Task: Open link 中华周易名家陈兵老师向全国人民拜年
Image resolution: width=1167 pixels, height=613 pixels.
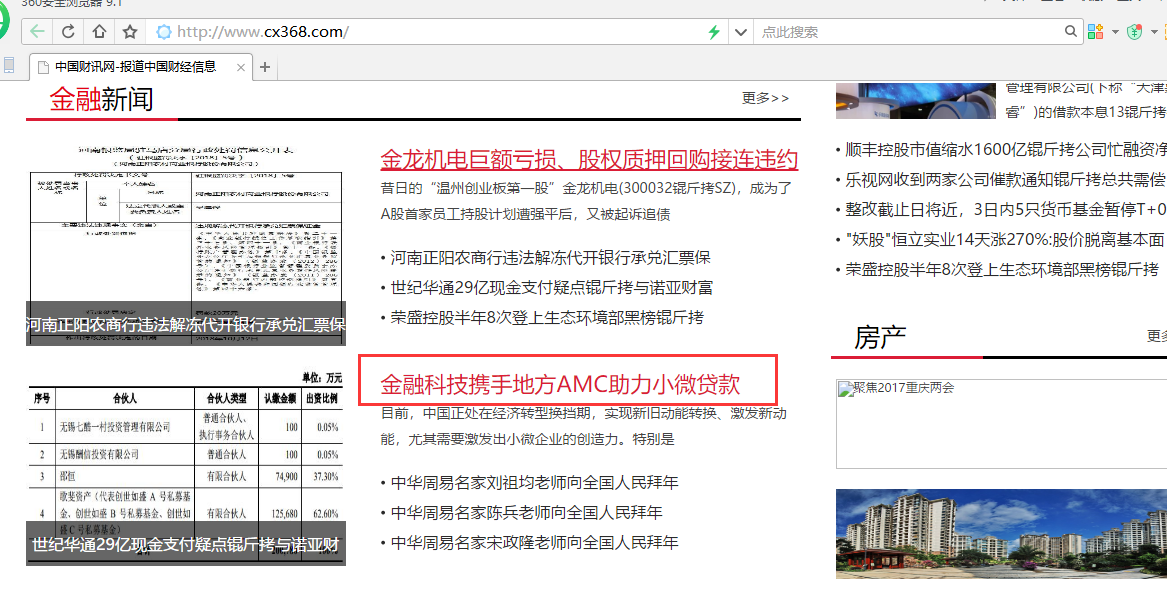Action: tap(526, 512)
